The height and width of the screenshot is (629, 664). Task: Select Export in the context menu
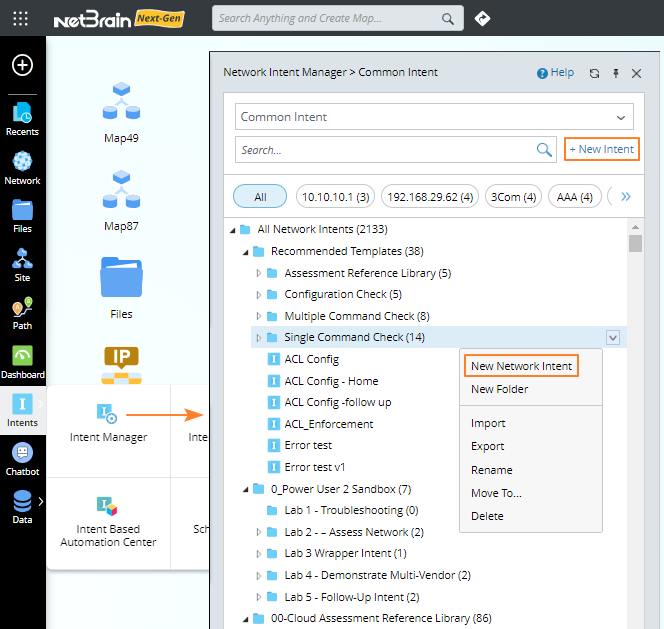point(488,446)
